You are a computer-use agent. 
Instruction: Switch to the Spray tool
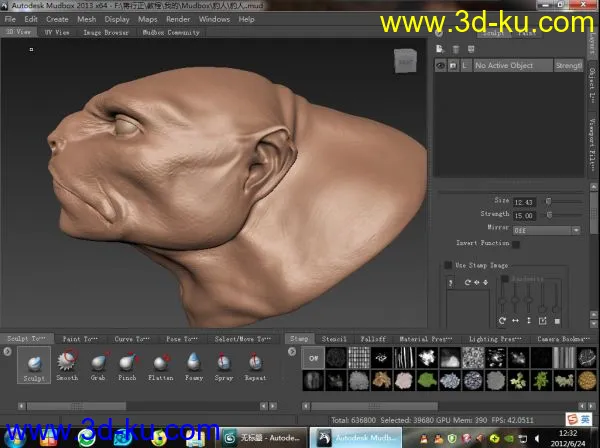coord(223,364)
